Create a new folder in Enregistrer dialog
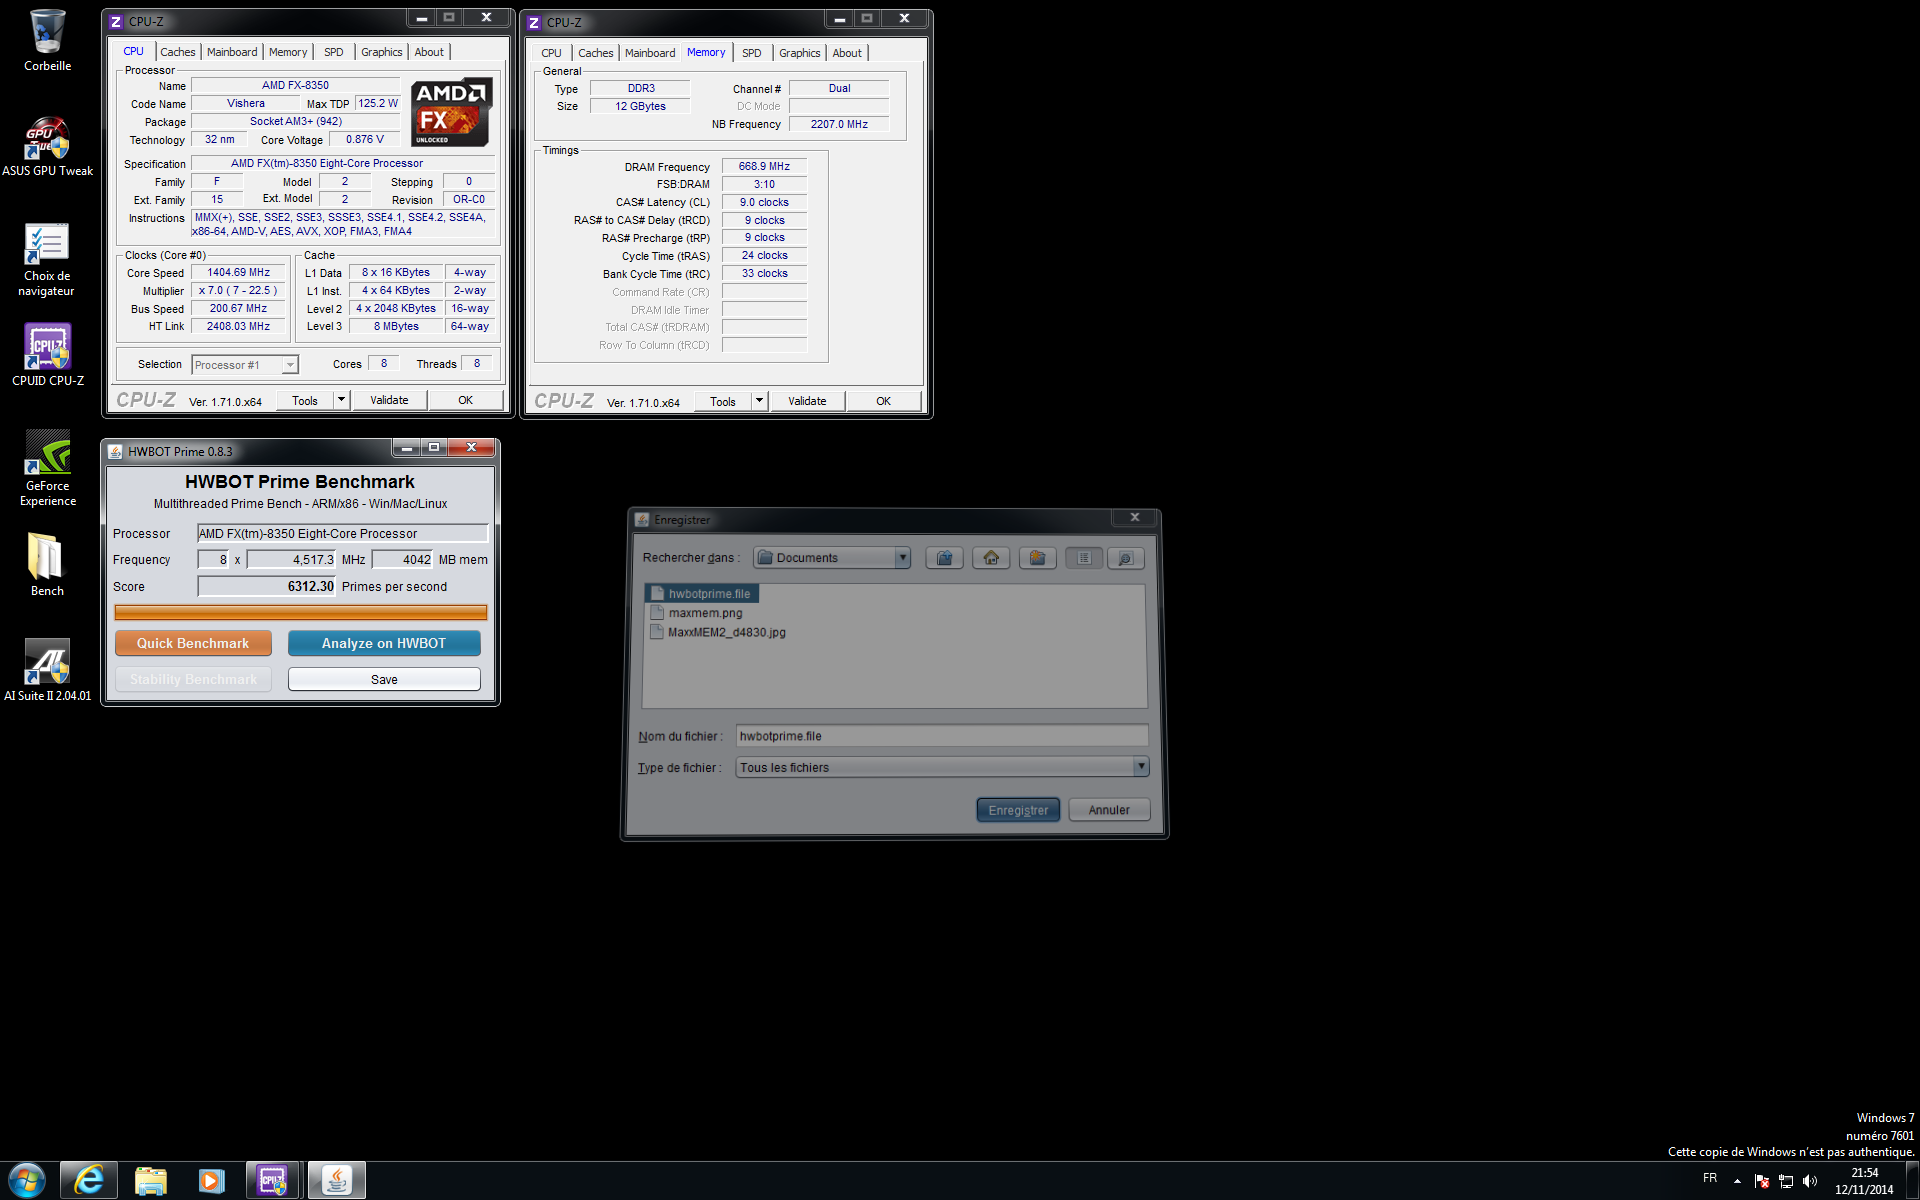 1037,558
